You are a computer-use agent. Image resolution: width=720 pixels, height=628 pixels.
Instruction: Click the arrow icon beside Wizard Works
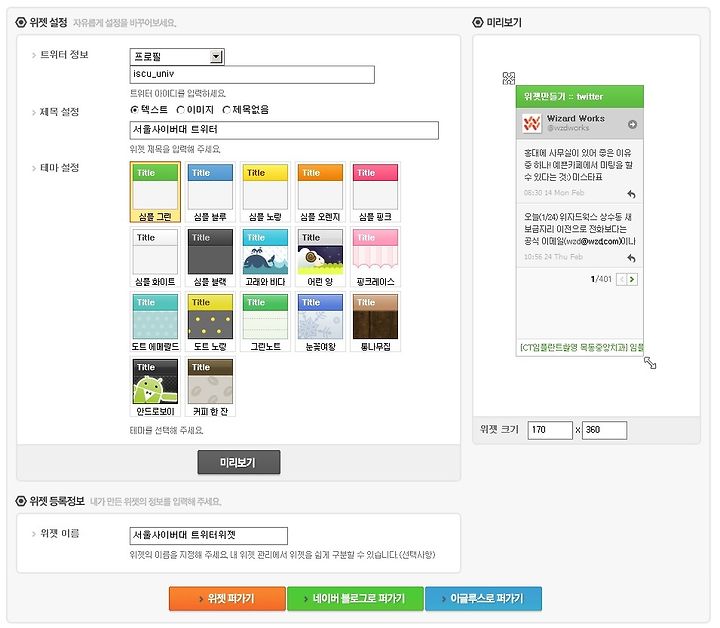coord(632,124)
